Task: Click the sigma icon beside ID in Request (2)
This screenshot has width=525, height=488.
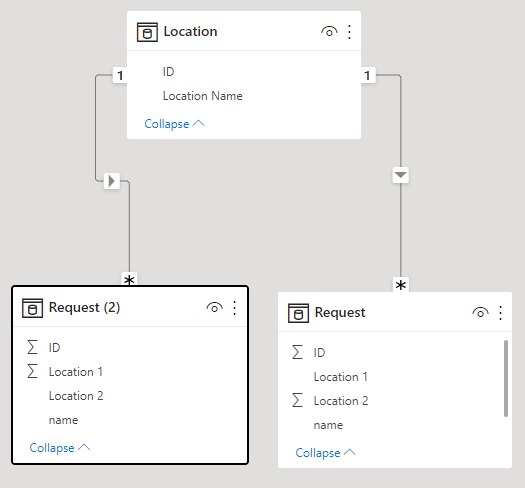Action: pos(32,347)
